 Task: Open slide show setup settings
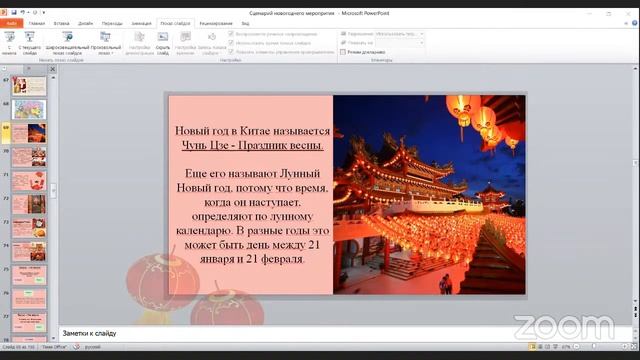point(139,42)
